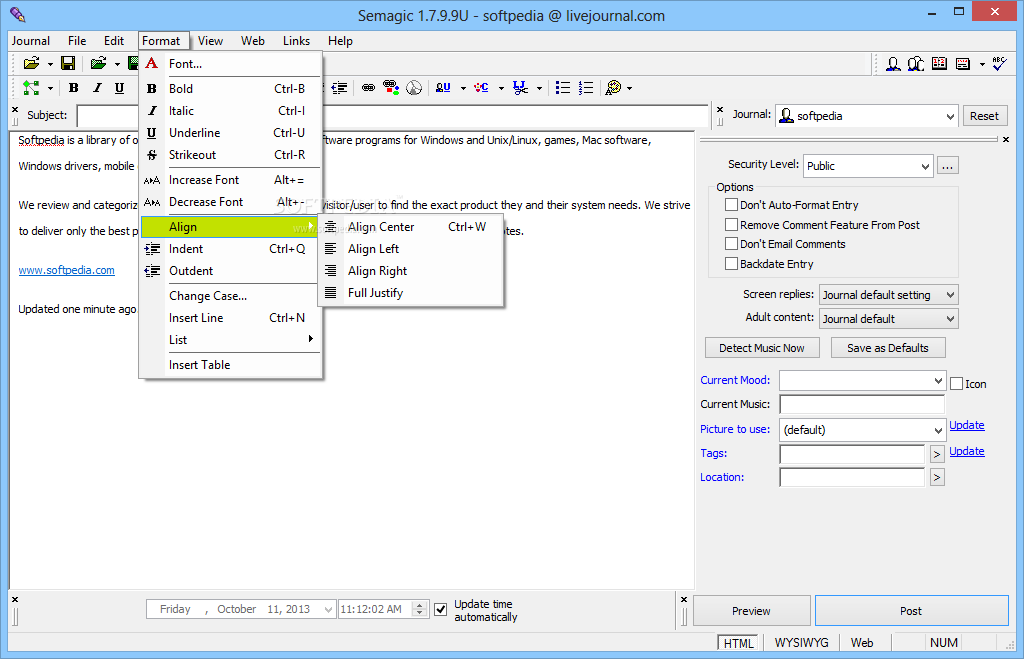Click the Post button
The height and width of the screenshot is (659, 1024).
click(x=911, y=611)
